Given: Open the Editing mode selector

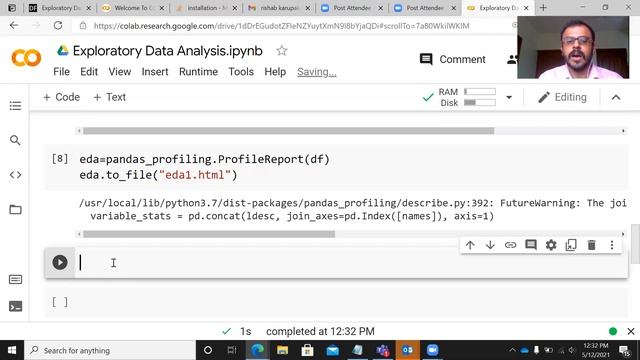Looking at the screenshot, I should (x=562, y=97).
